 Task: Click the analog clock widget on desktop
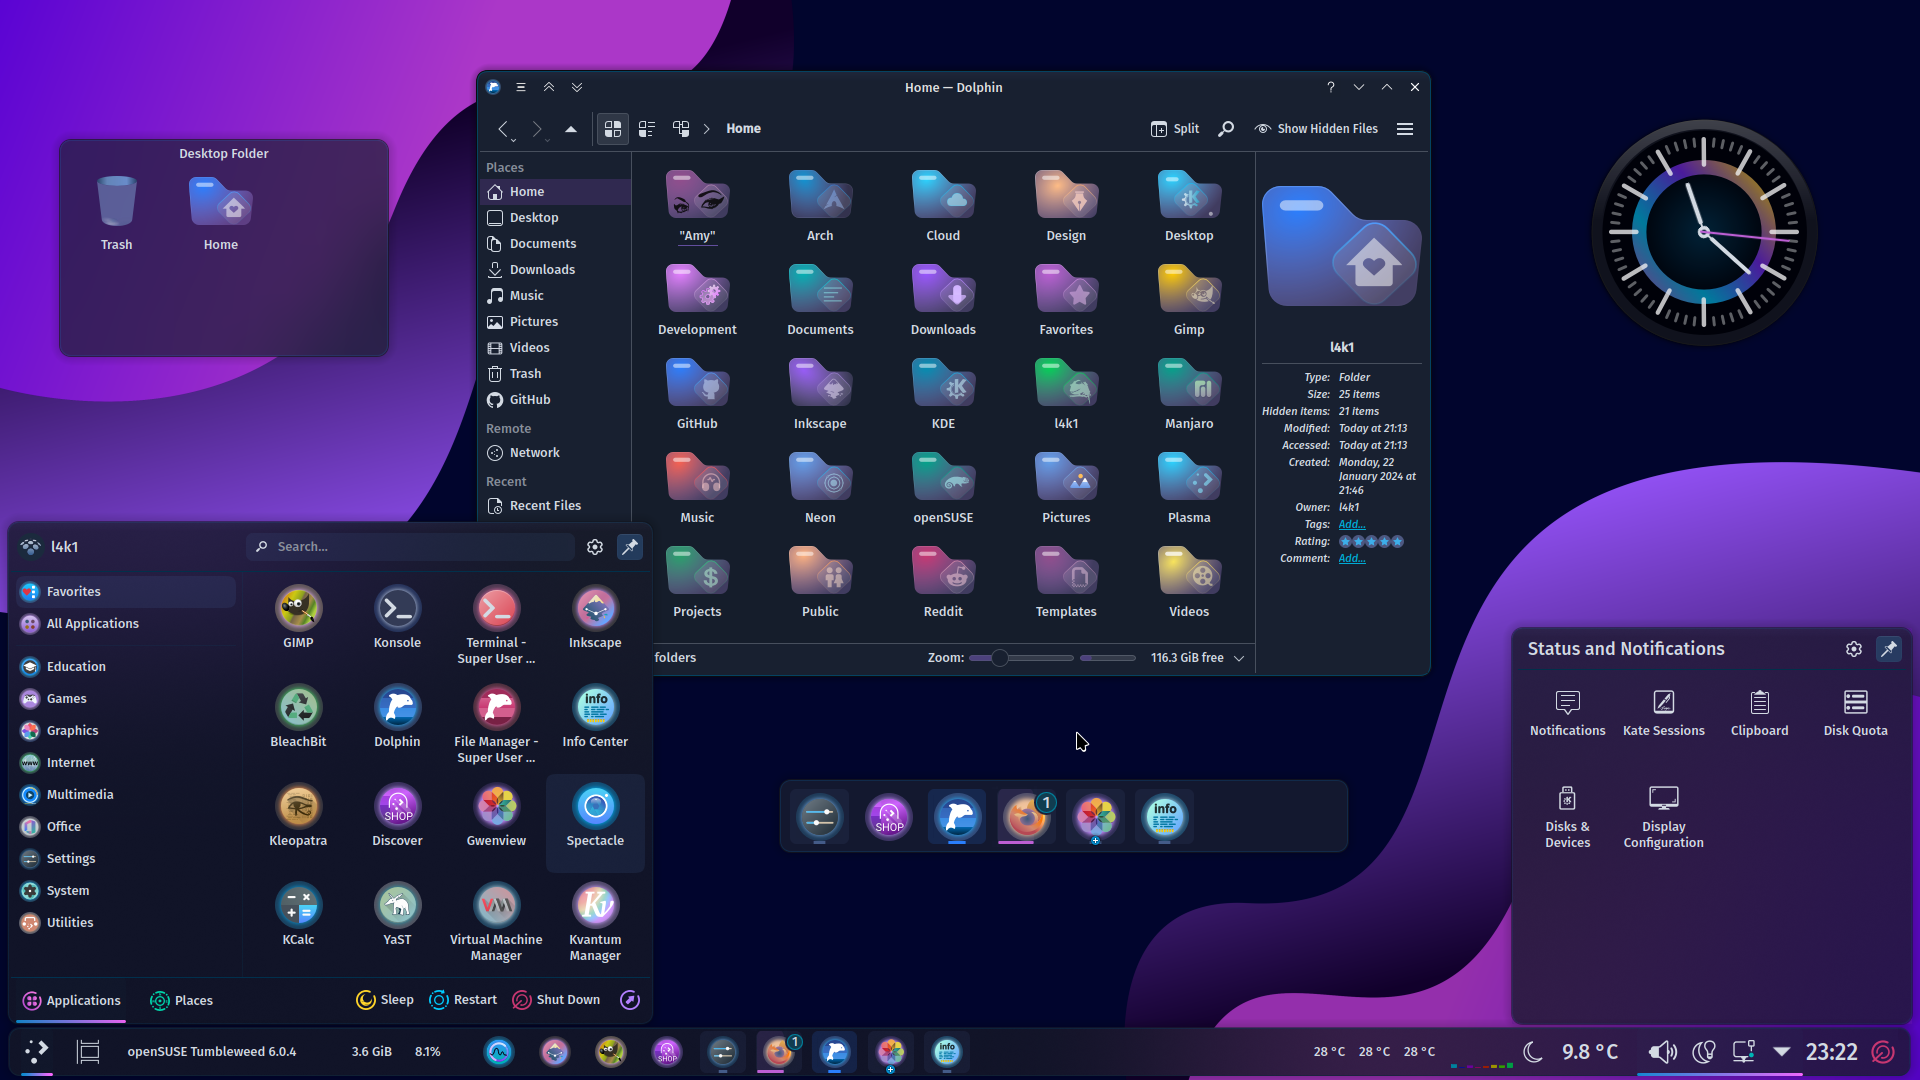click(x=1704, y=233)
